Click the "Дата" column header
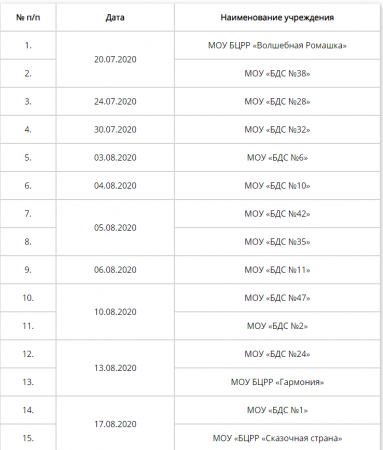 pos(115,17)
